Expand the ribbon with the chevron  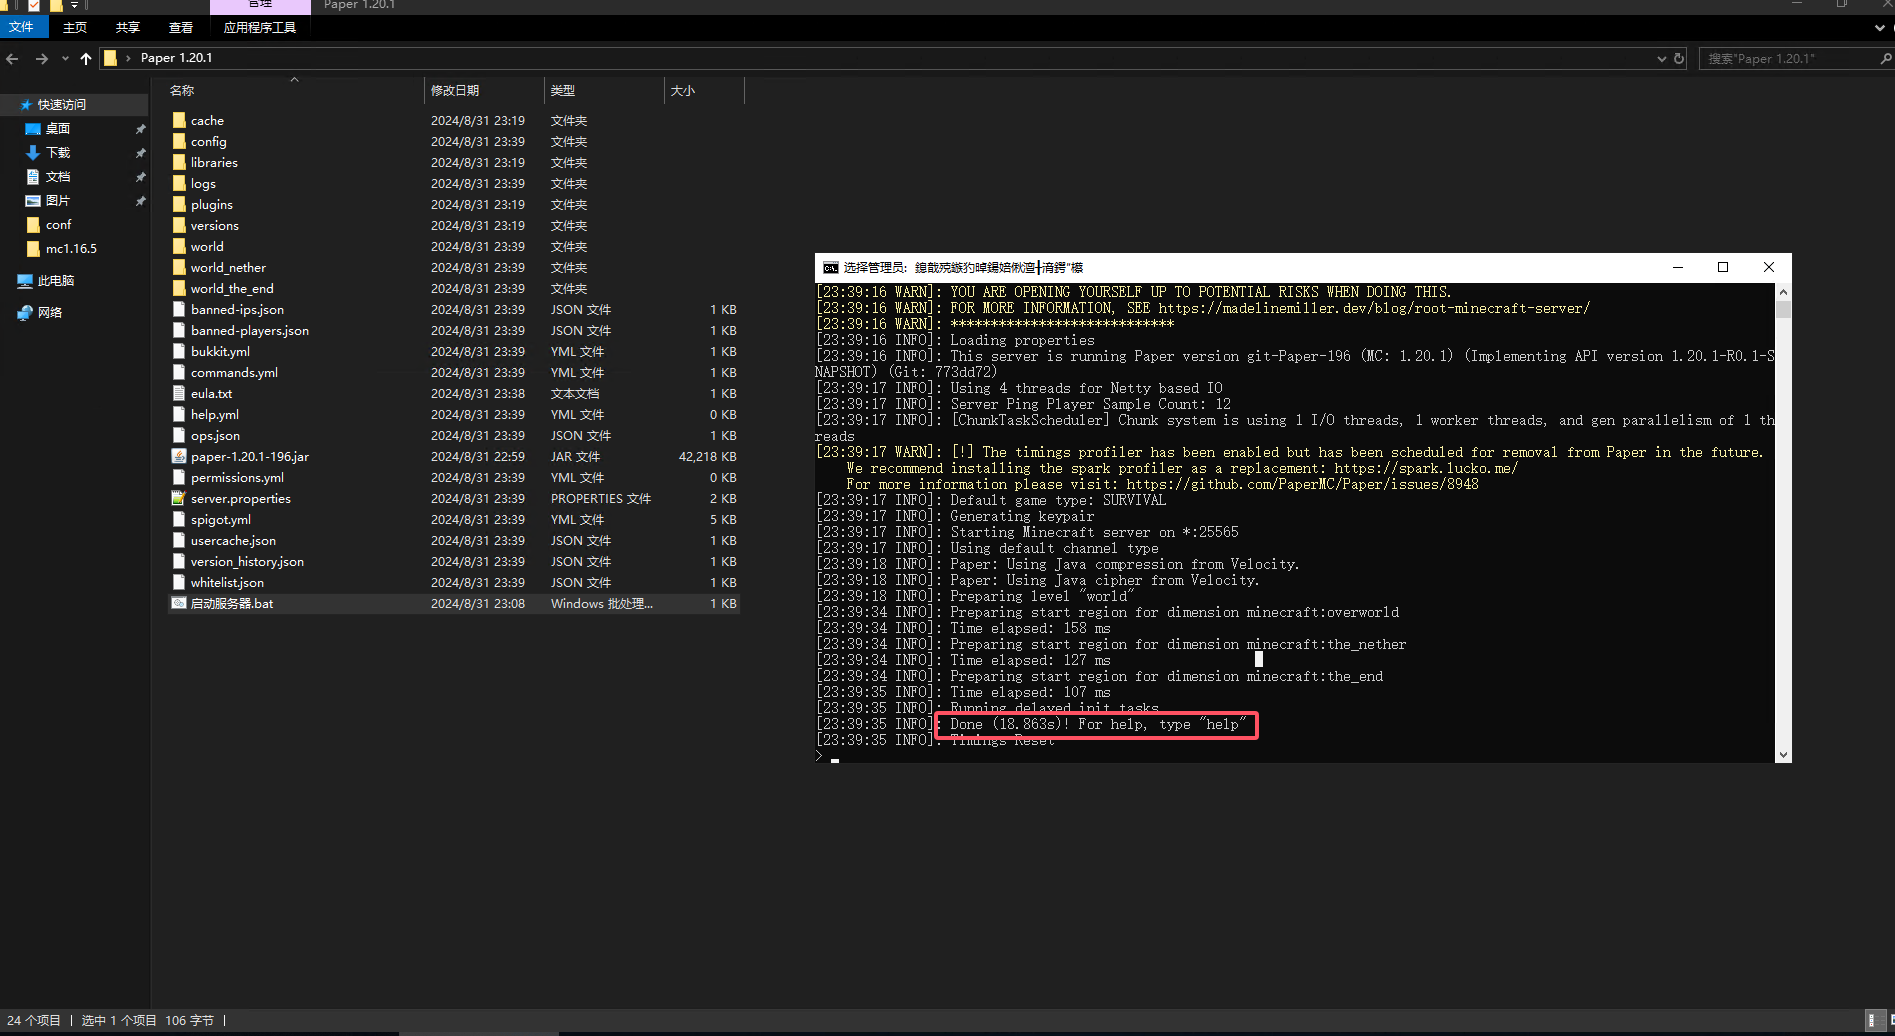point(1880,27)
